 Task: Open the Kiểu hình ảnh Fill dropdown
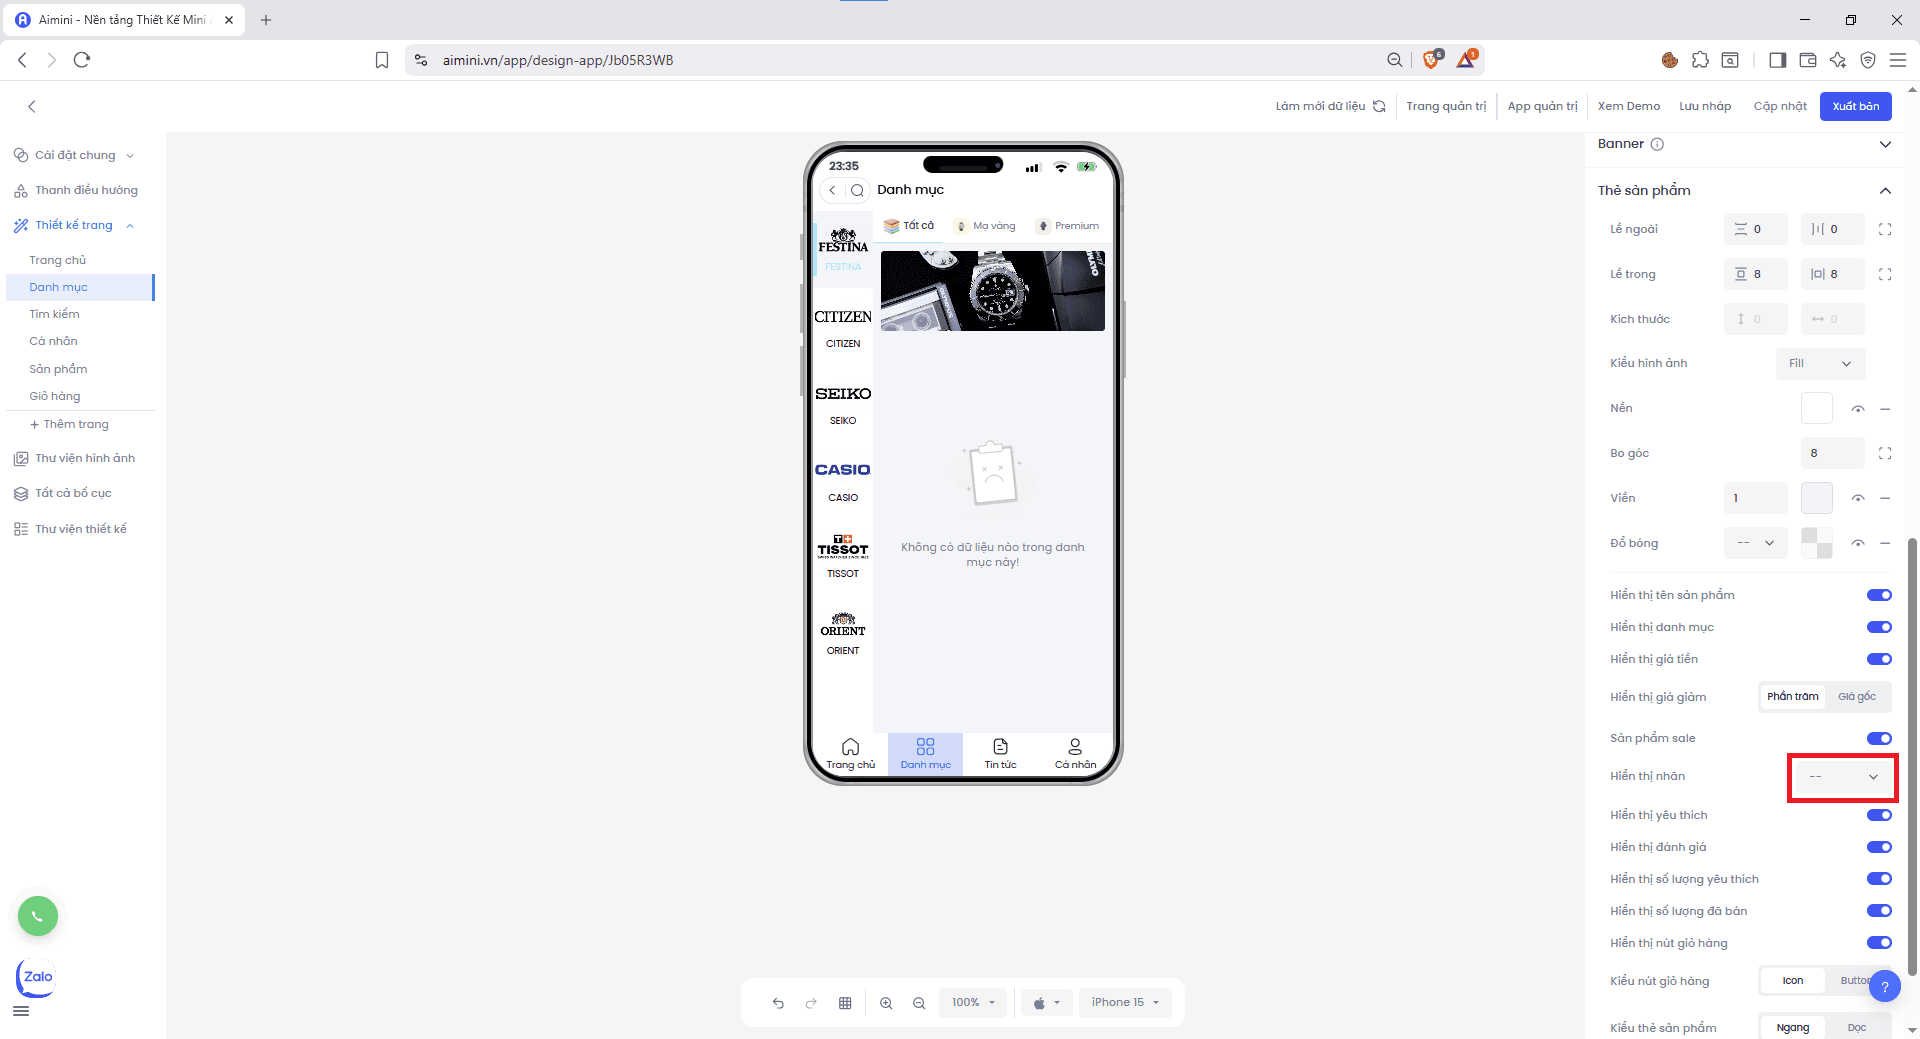1820,363
